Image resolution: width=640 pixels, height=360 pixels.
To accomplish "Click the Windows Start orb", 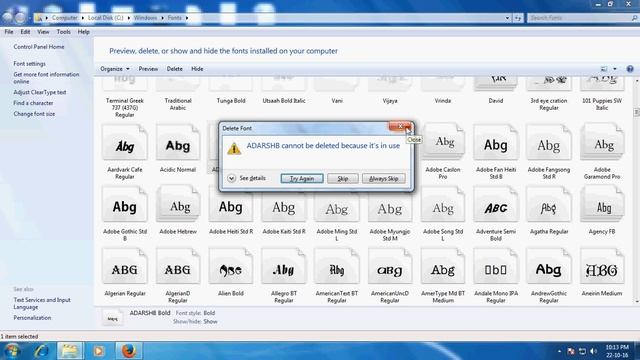I will (12, 351).
